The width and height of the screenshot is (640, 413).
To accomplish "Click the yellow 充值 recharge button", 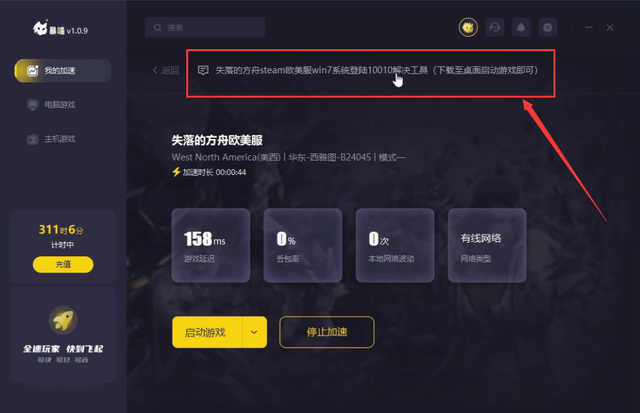I will pyautogui.click(x=63, y=264).
